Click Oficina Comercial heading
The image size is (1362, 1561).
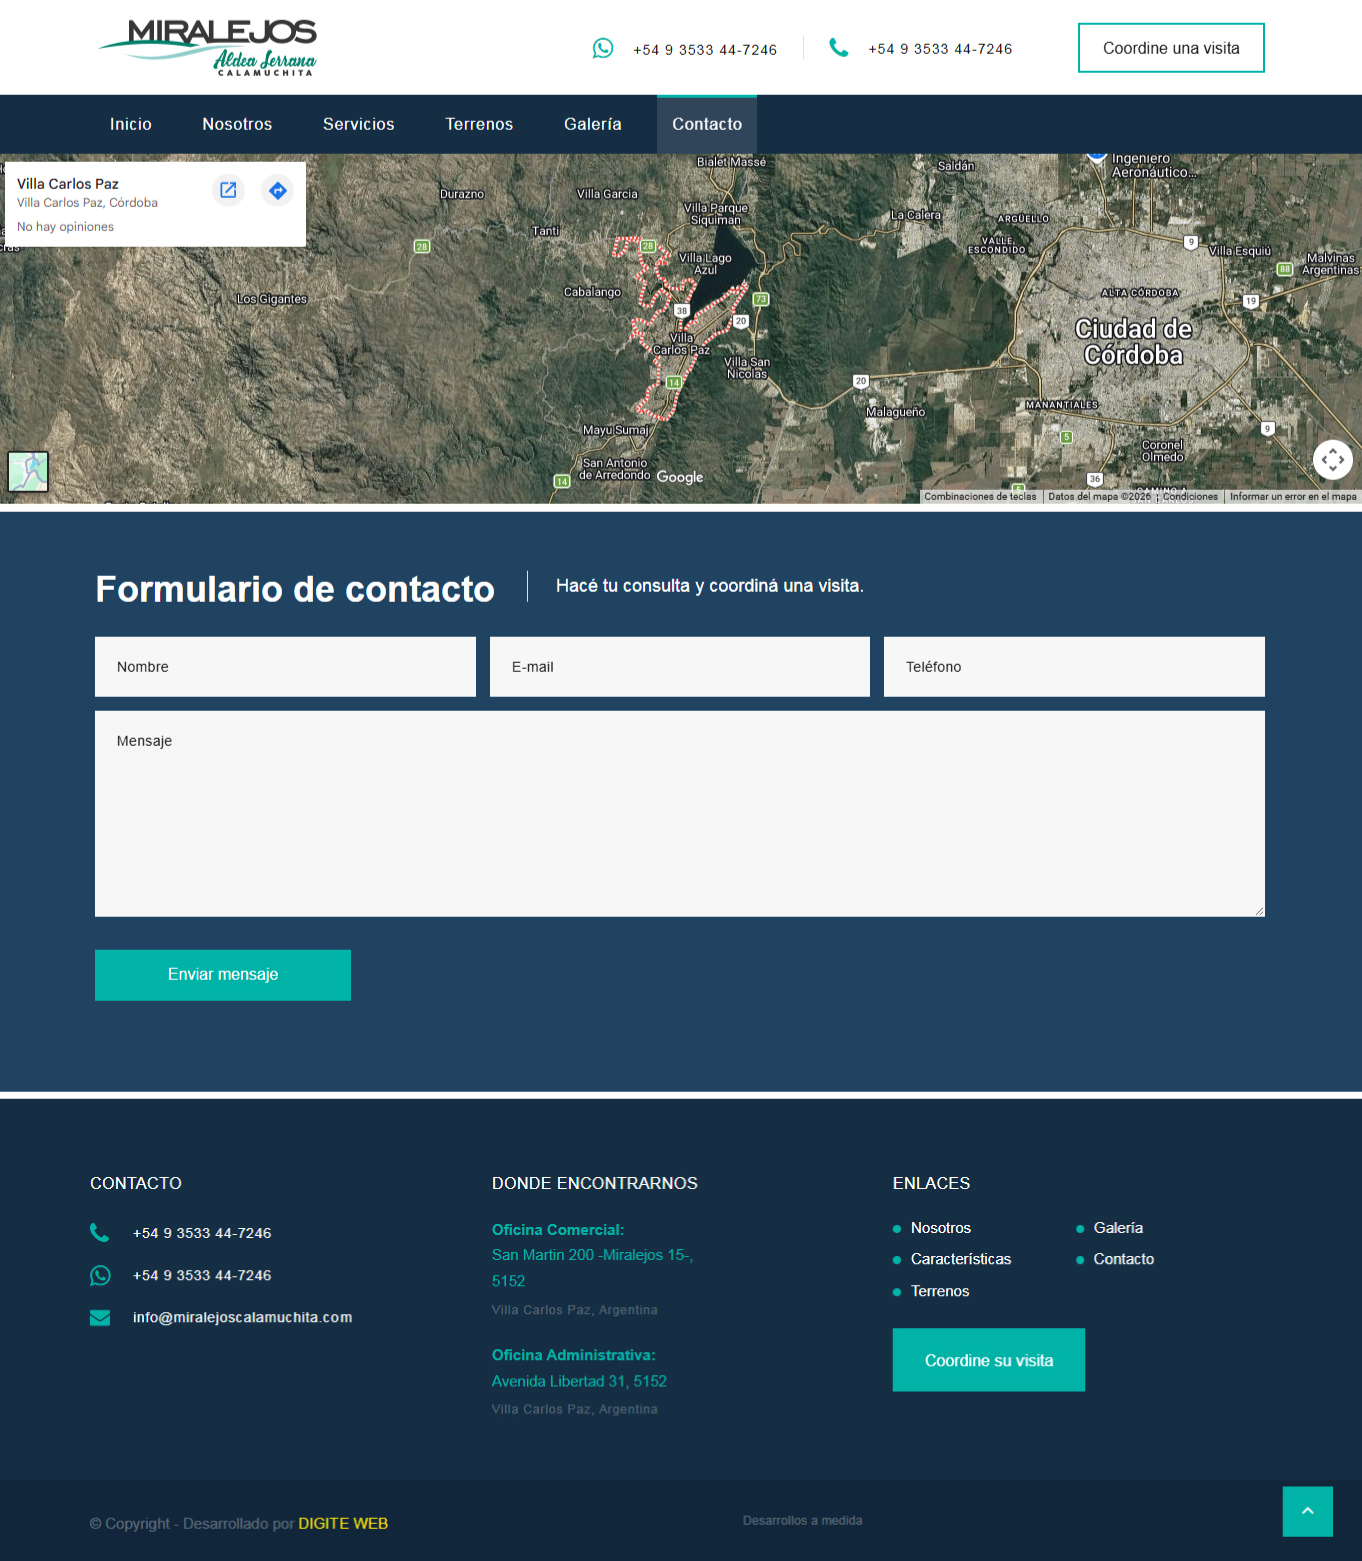tap(558, 1230)
